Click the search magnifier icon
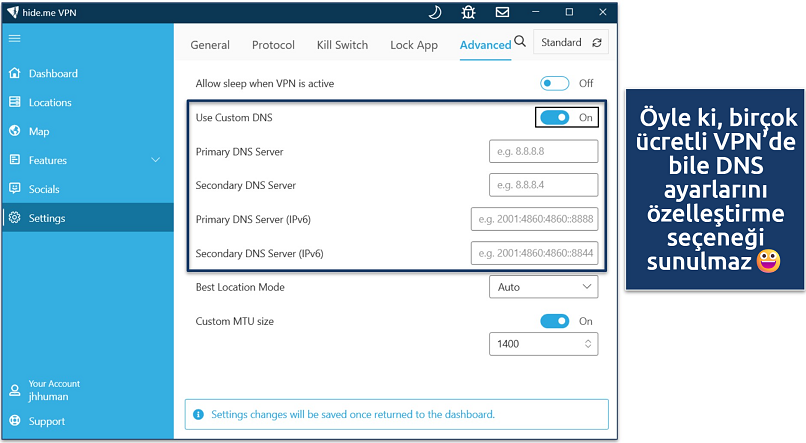Viewport: 806px width, 443px height. click(x=520, y=43)
